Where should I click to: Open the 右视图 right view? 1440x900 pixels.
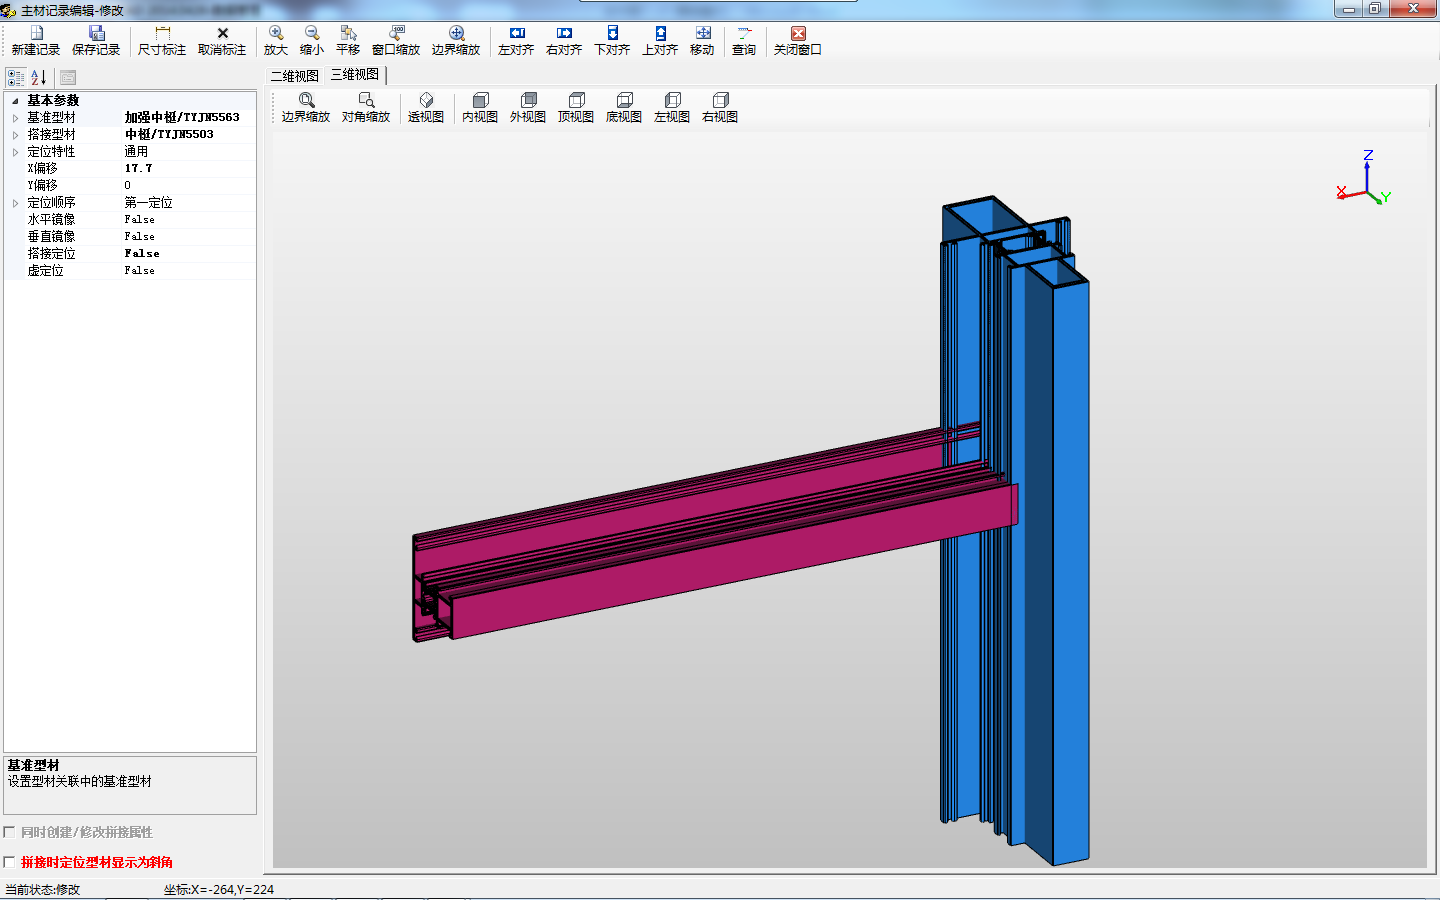click(720, 108)
